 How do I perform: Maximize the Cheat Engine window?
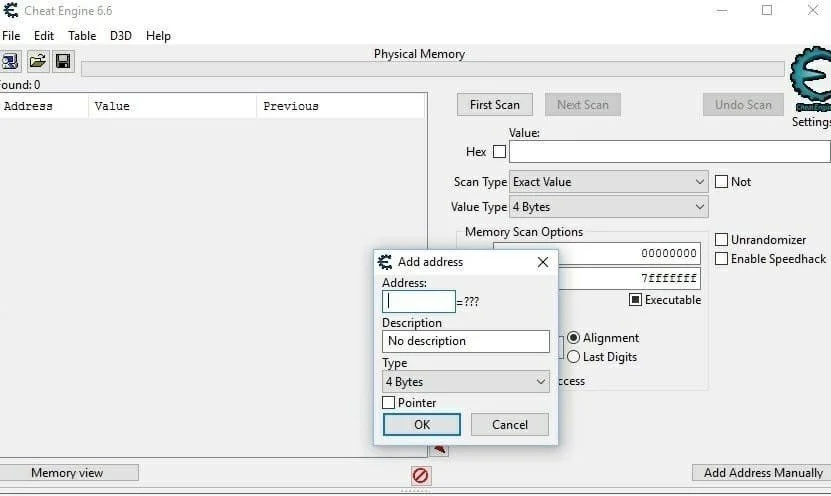(x=767, y=11)
